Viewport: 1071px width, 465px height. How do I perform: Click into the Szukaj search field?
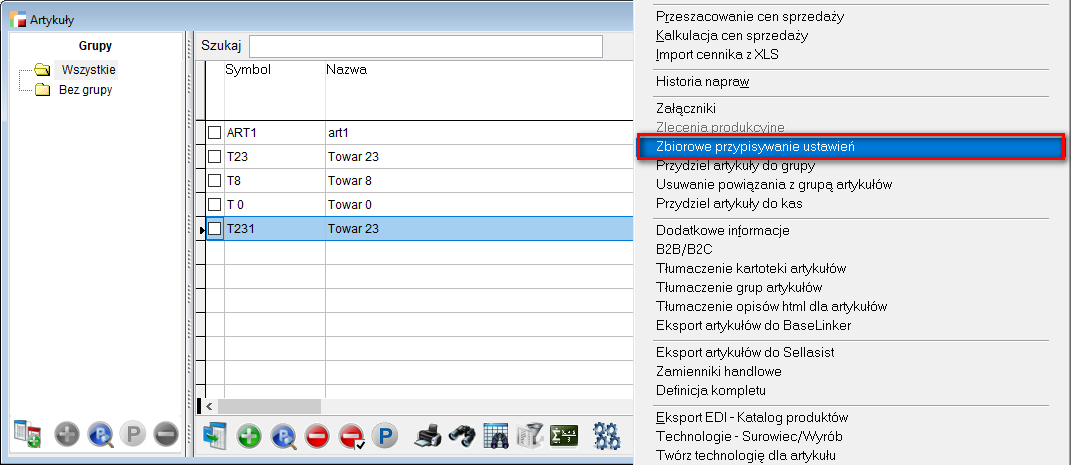(x=426, y=46)
